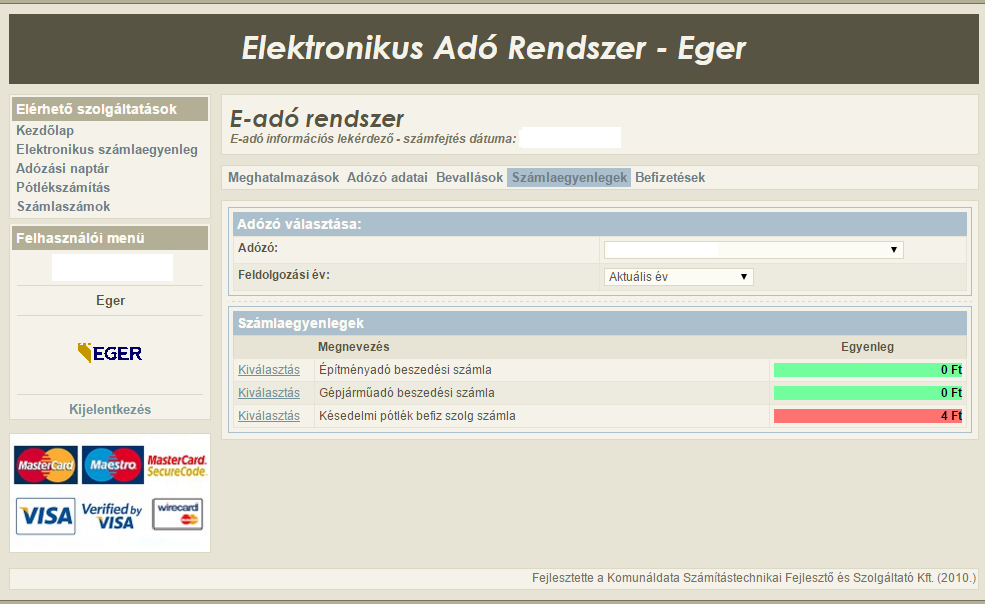This screenshot has height=604, width=985.
Task: Click the Késedelmi pótlék befiz szolg számla text
Action: 417,416
